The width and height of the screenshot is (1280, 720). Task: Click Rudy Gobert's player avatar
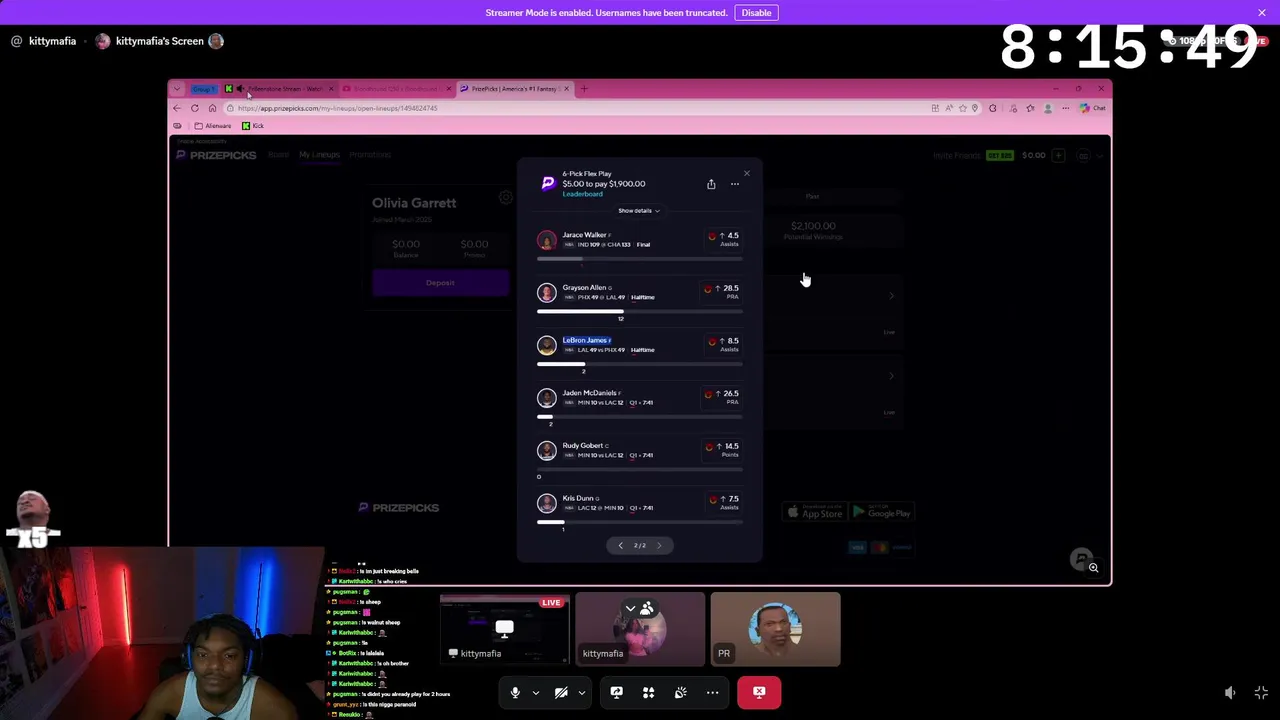[x=546, y=450]
